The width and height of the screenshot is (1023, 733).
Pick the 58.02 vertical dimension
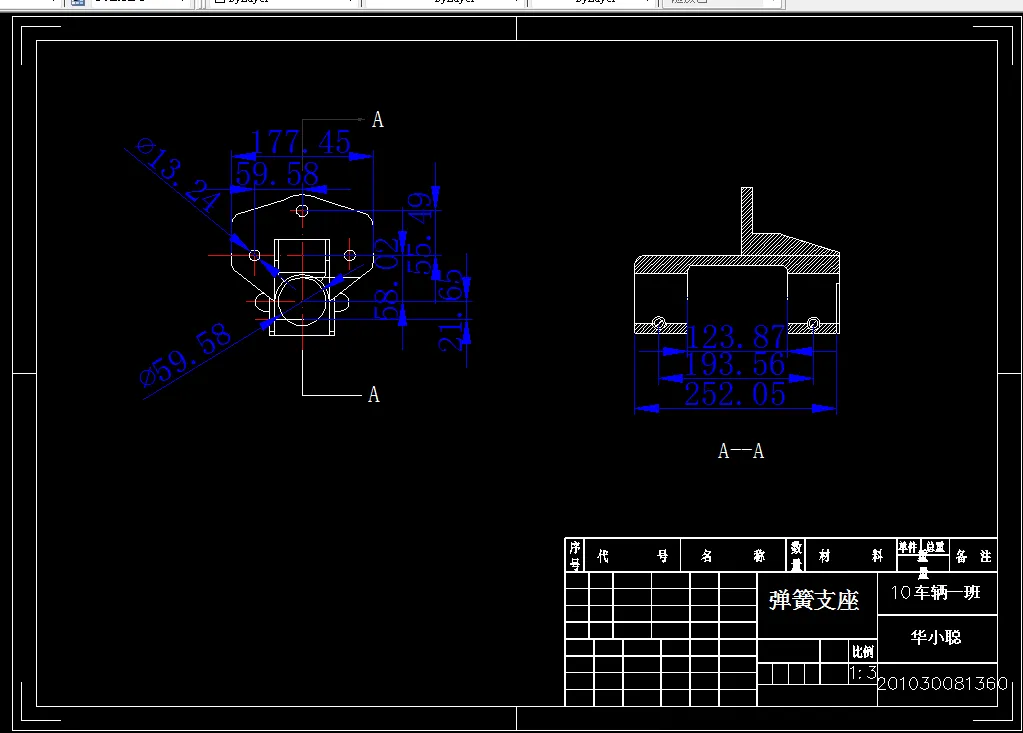point(387,278)
